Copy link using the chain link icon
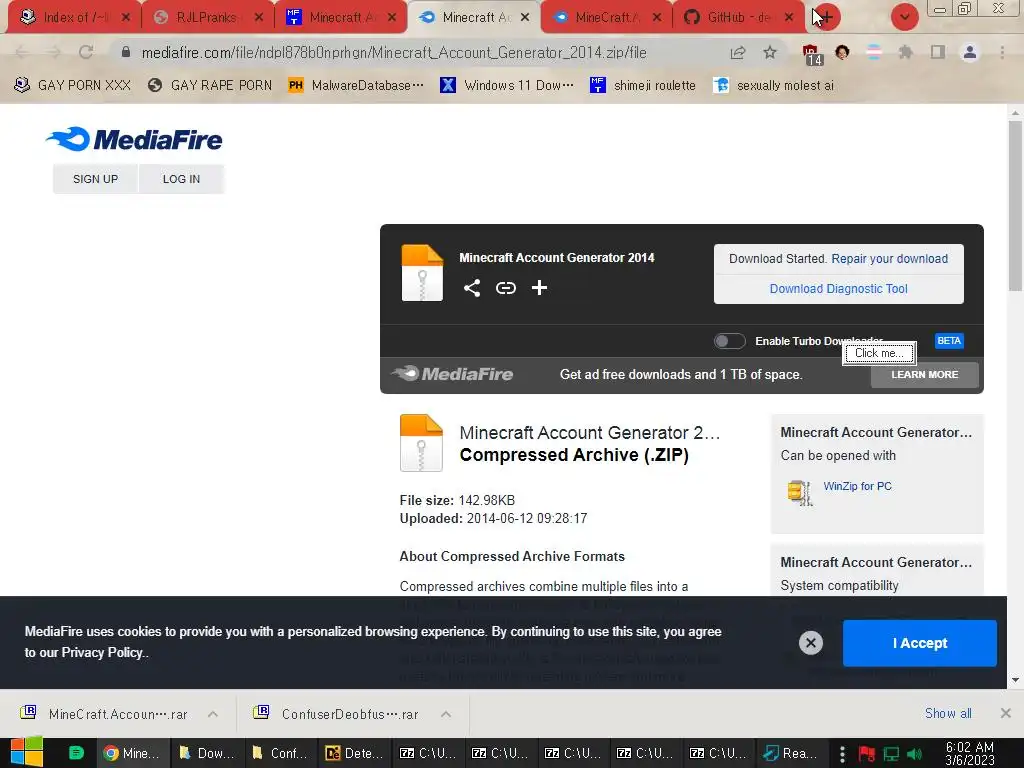Viewport: 1024px width, 768px height. click(505, 288)
